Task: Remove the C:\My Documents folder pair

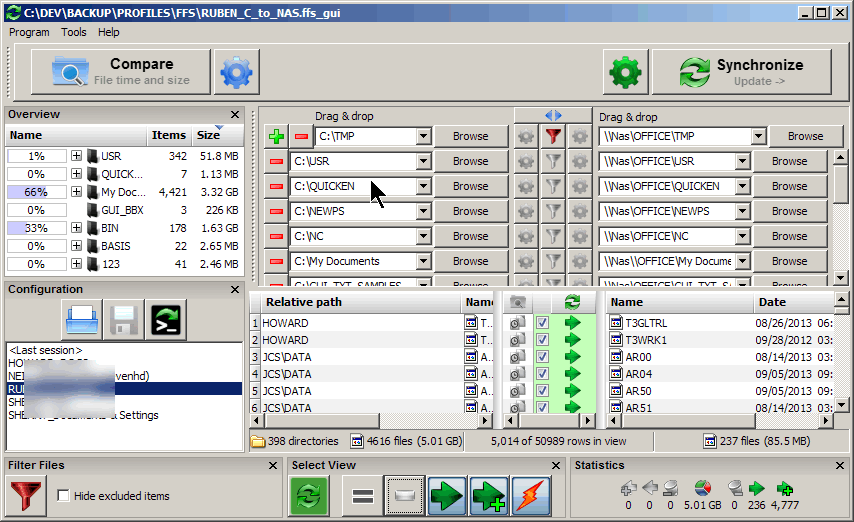Action: click(x=276, y=262)
